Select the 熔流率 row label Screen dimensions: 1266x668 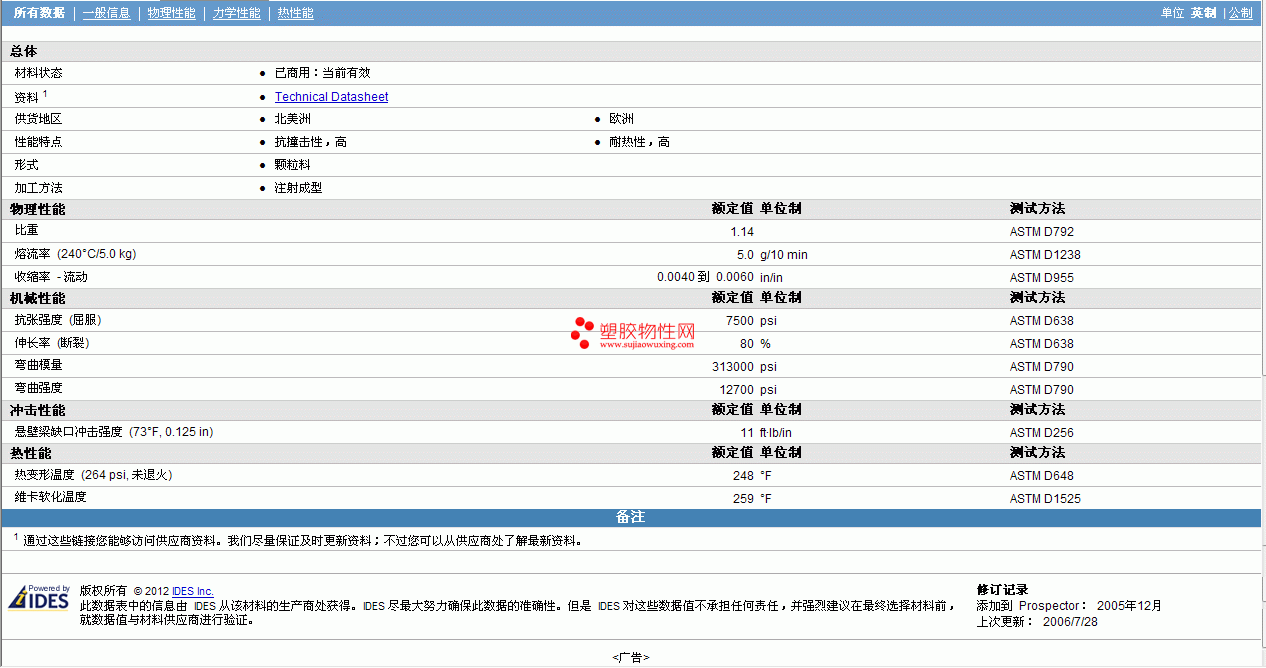75,254
